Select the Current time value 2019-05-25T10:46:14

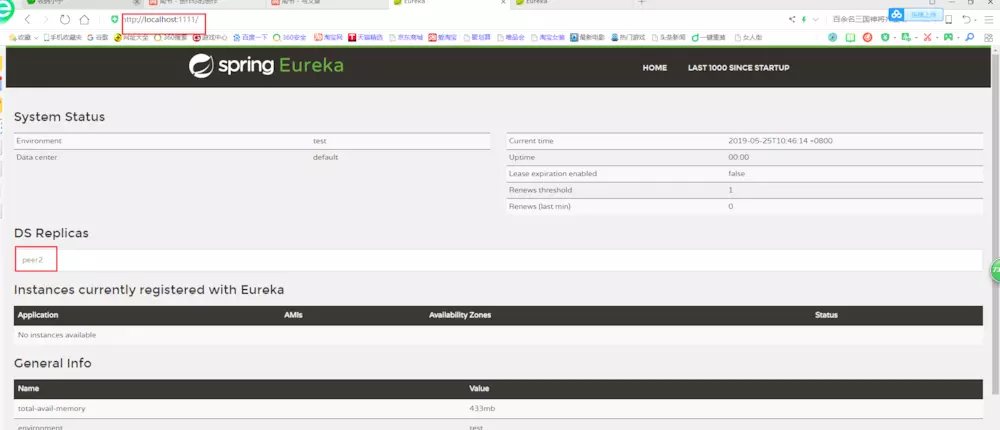[x=780, y=141]
